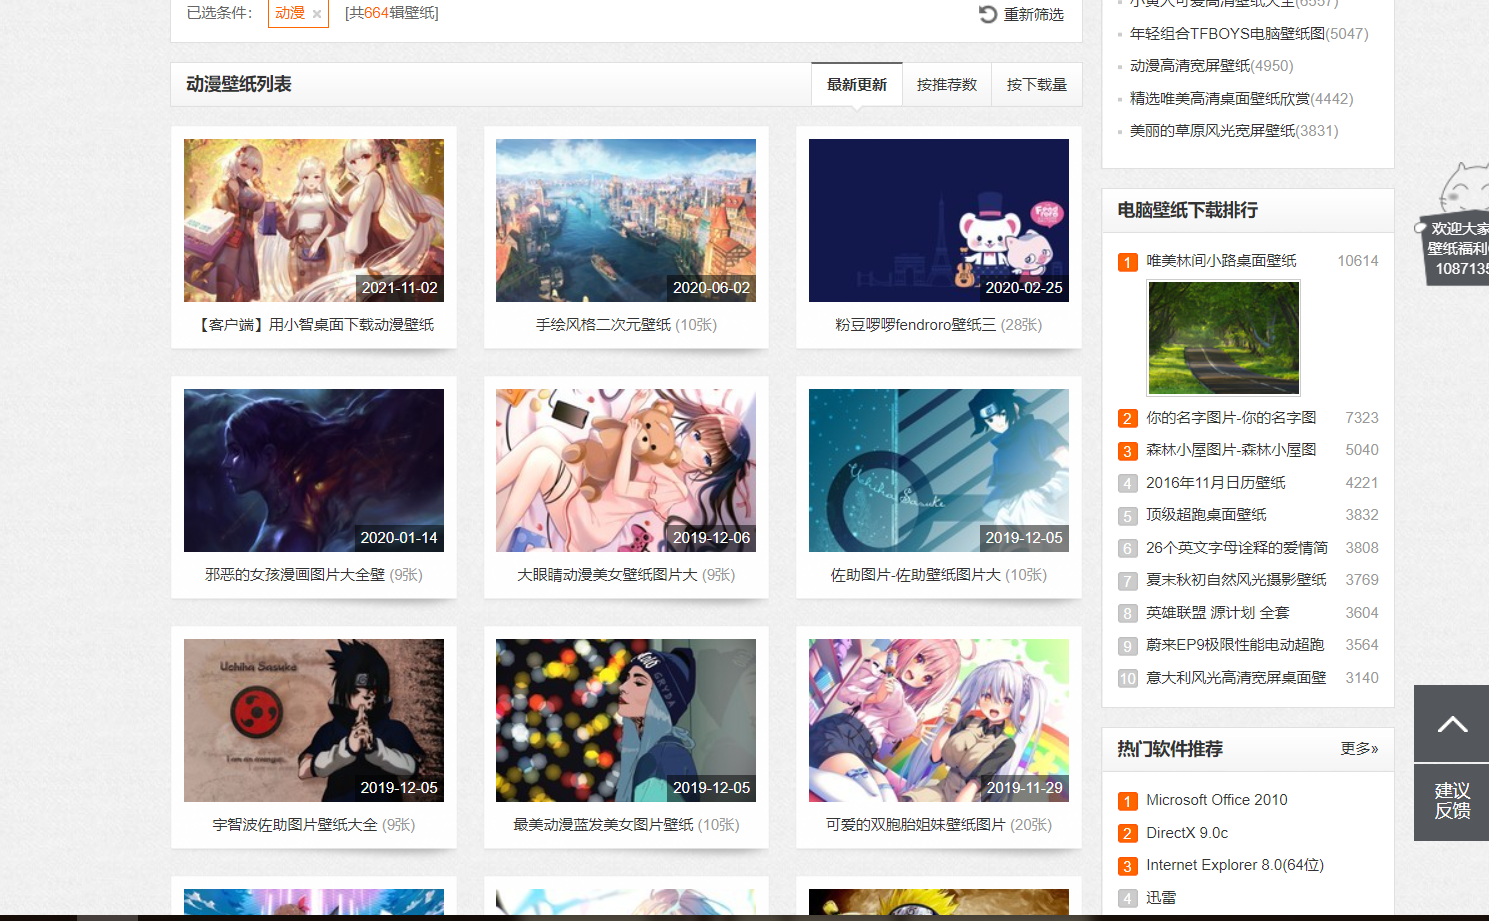The height and width of the screenshot is (921, 1489).
Task: Click the scroll-to-top arrow button
Action: [x=1451, y=723]
